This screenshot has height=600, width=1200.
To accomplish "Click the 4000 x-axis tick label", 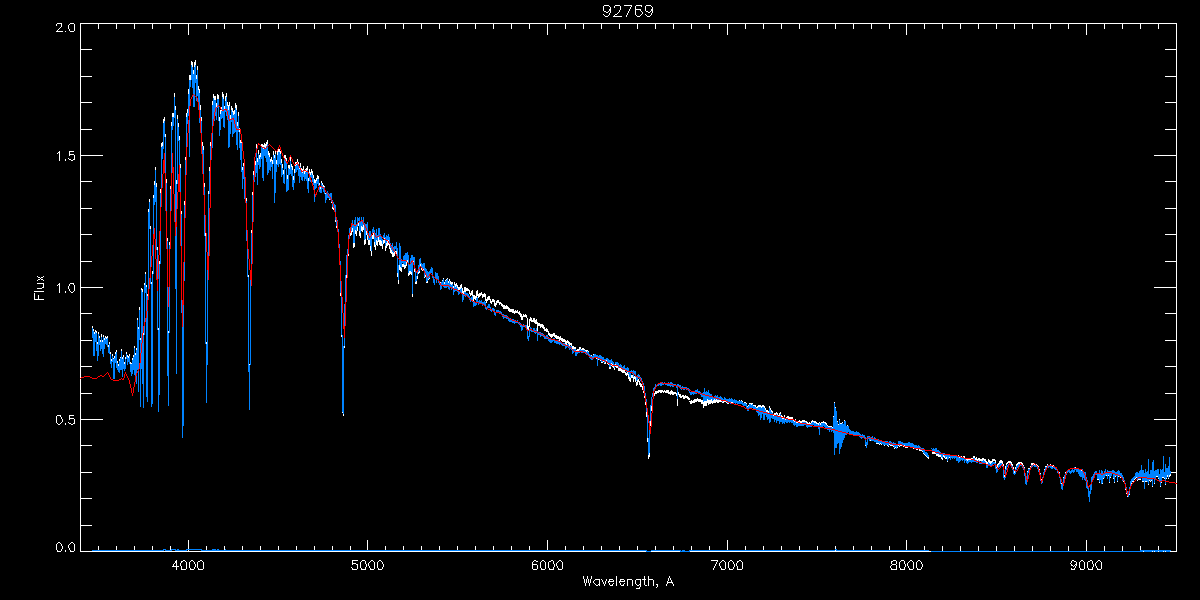I will (x=187, y=565).
